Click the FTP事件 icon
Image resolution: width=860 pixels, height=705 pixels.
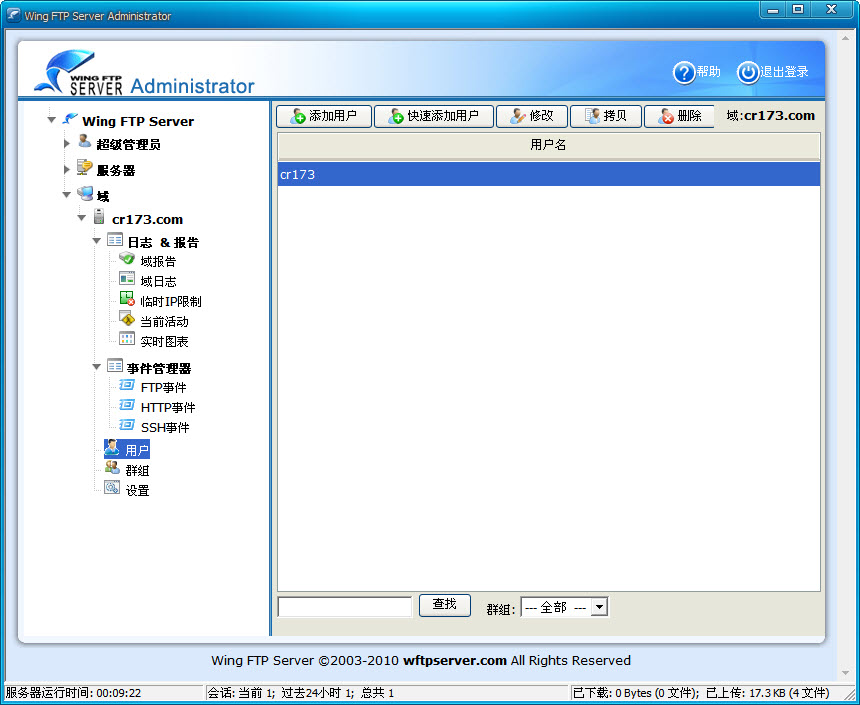(x=127, y=385)
